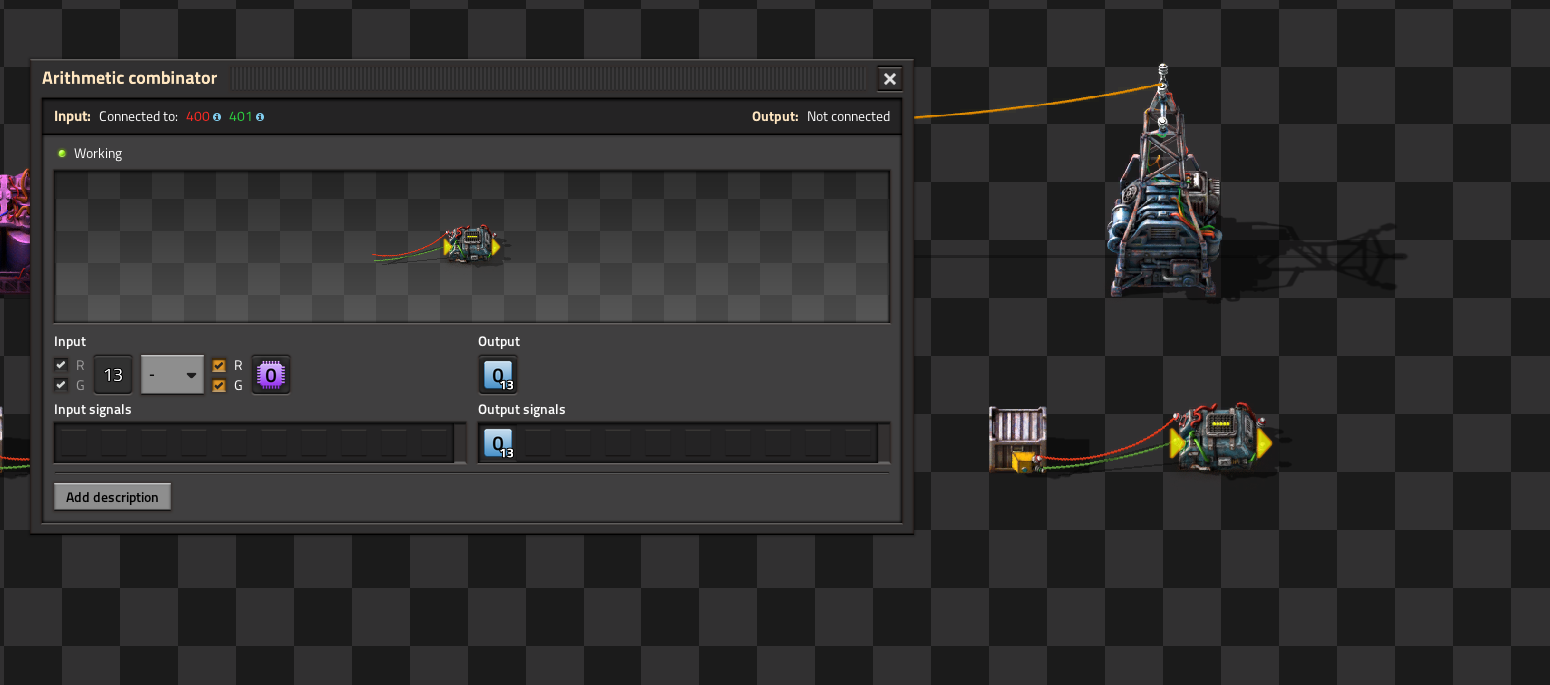Click the info icon beside green network 401
The image size is (1550, 685).
[x=260, y=117]
